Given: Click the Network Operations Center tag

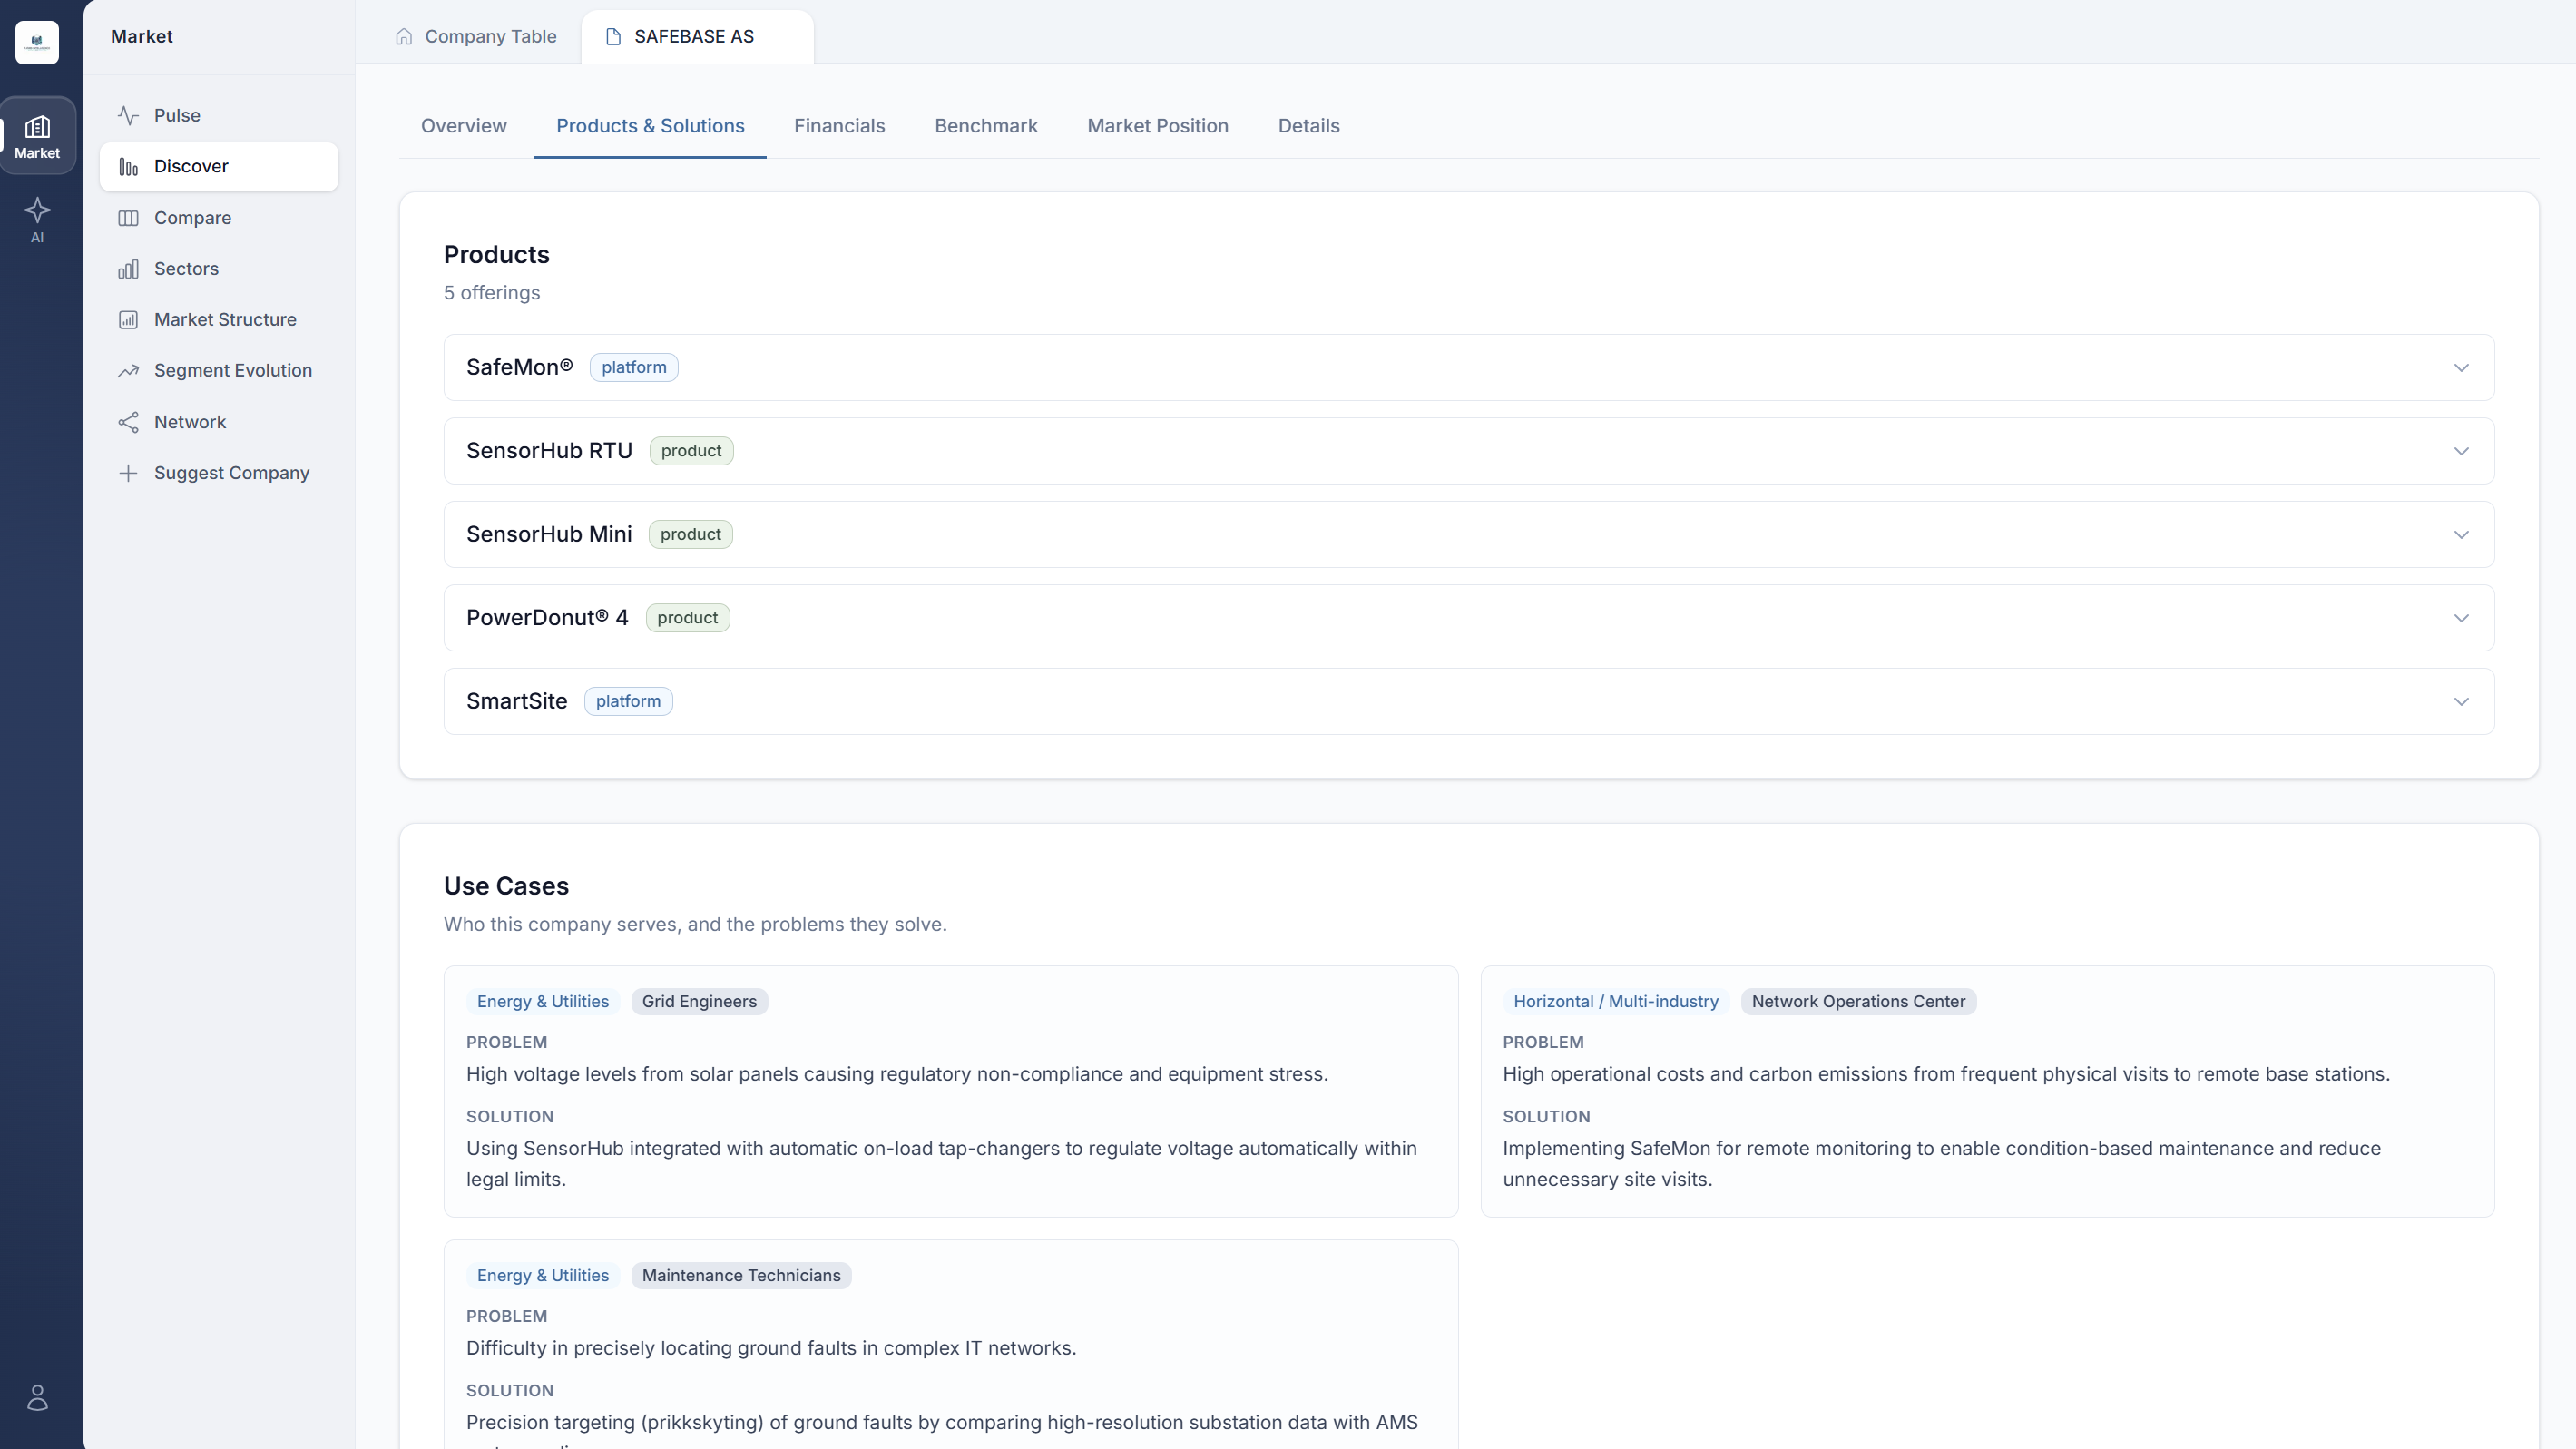Looking at the screenshot, I should (1858, 1002).
